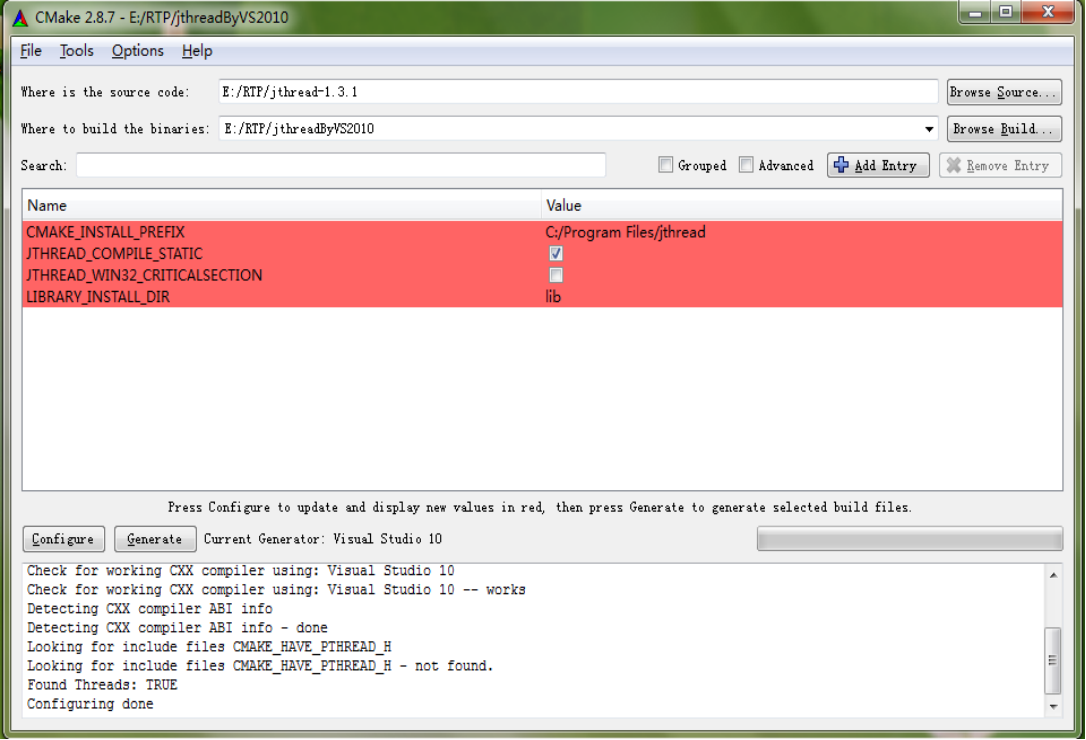Viewport: 1086px width, 740px height.
Task: Minimize the CMake window
Action: point(975,12)
